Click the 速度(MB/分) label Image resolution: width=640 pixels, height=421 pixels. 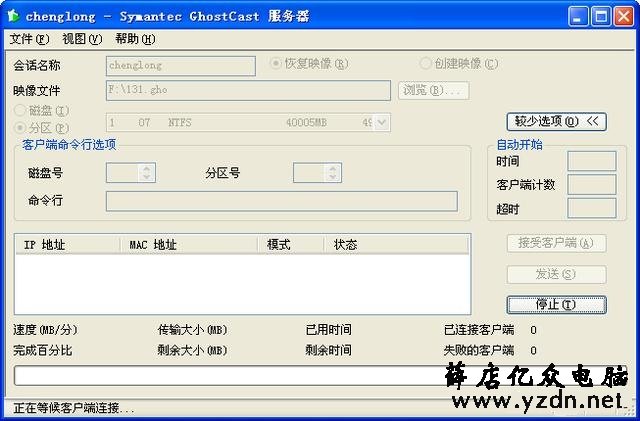point(45,330)
